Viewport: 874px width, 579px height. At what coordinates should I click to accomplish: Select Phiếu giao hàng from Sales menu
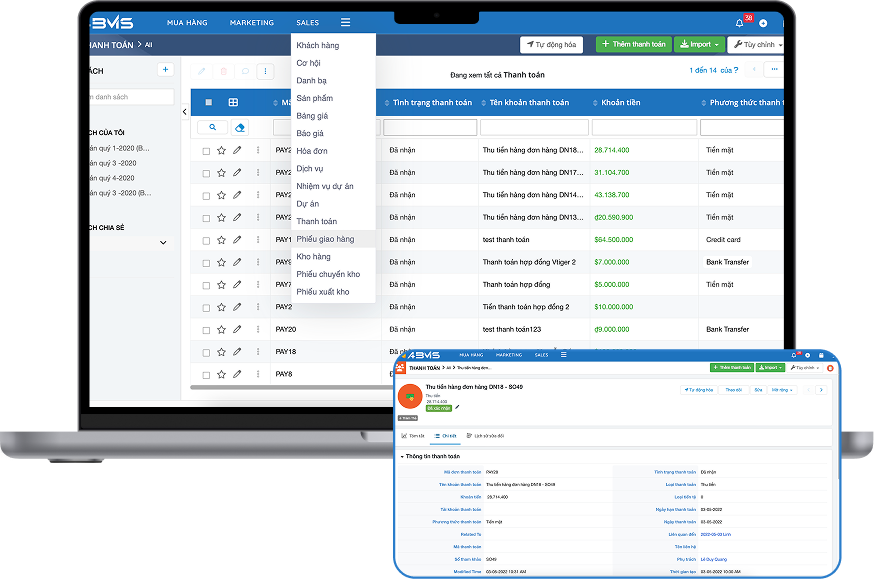[325, 239]
